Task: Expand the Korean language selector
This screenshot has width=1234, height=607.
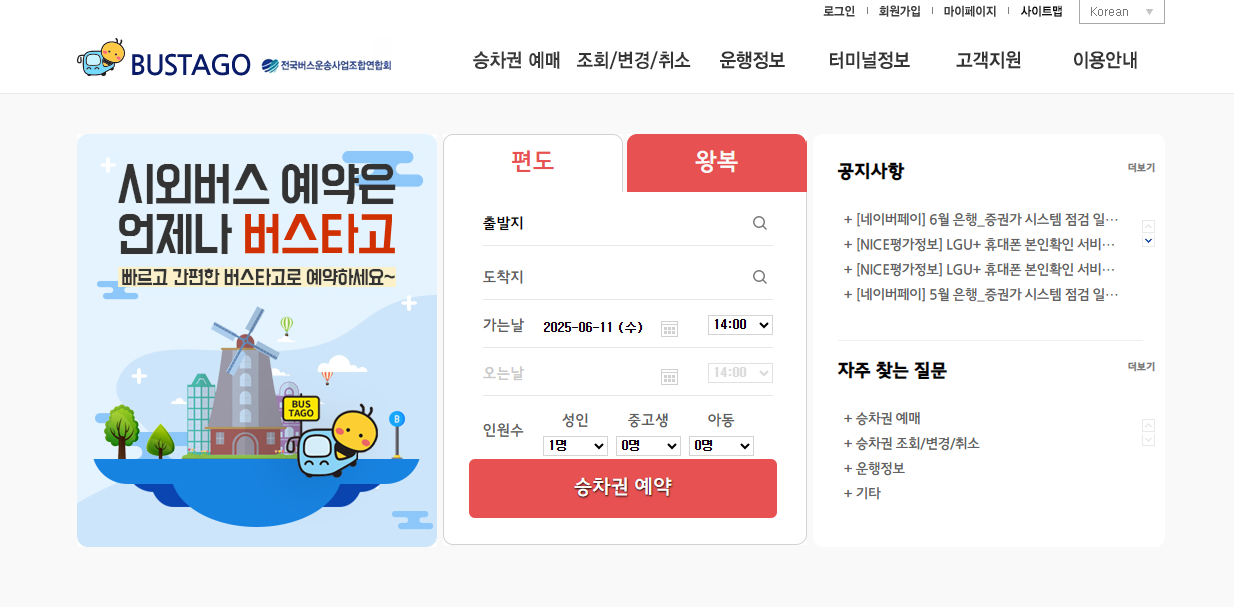Action: tap(1121, 12)
